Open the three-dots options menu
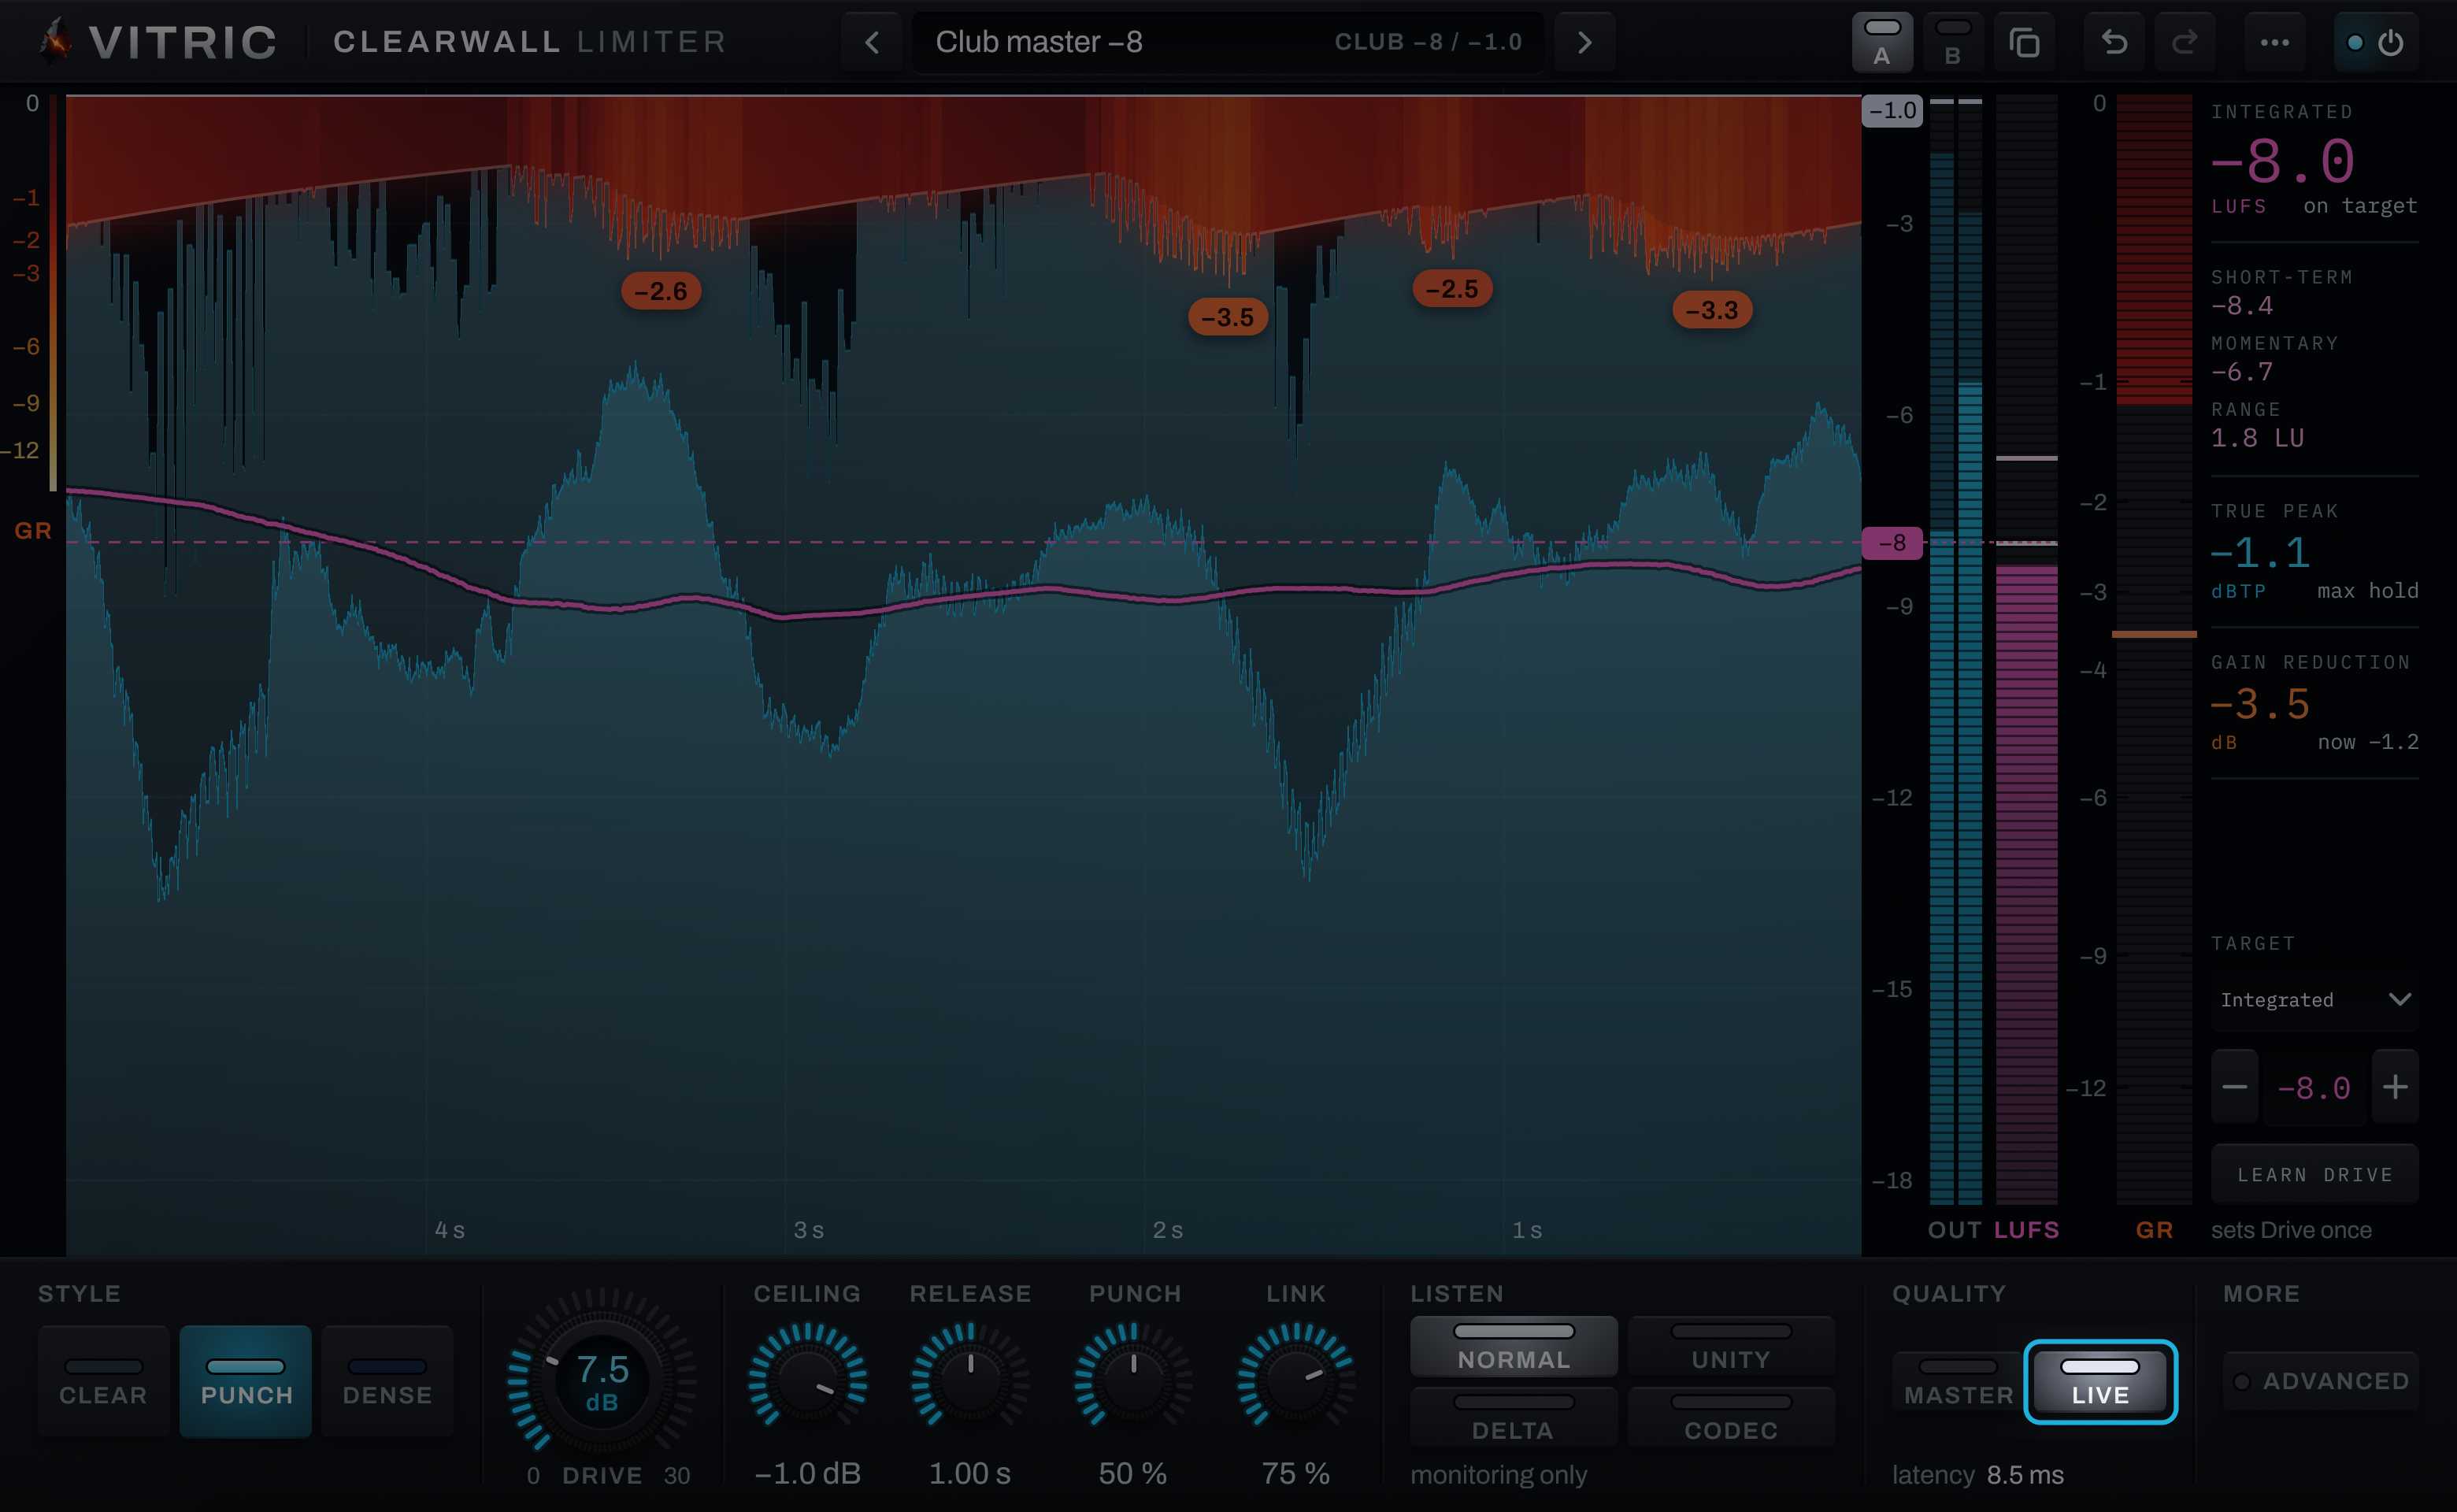The image size is (2457, 1512). (2275, 42)
